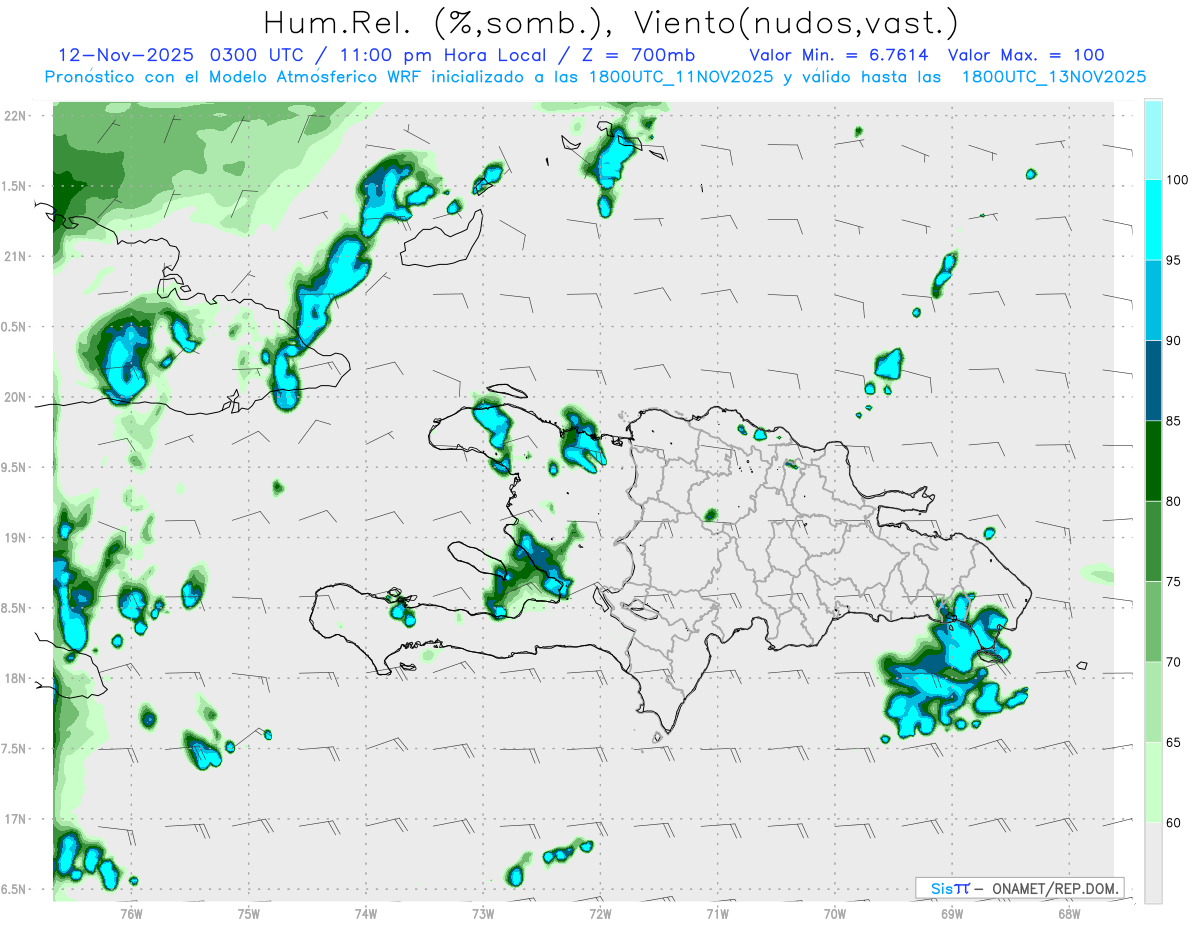The image size is (1200, 927).
Task: Click the '71W' longitude label
Action: tap(717, 912)
